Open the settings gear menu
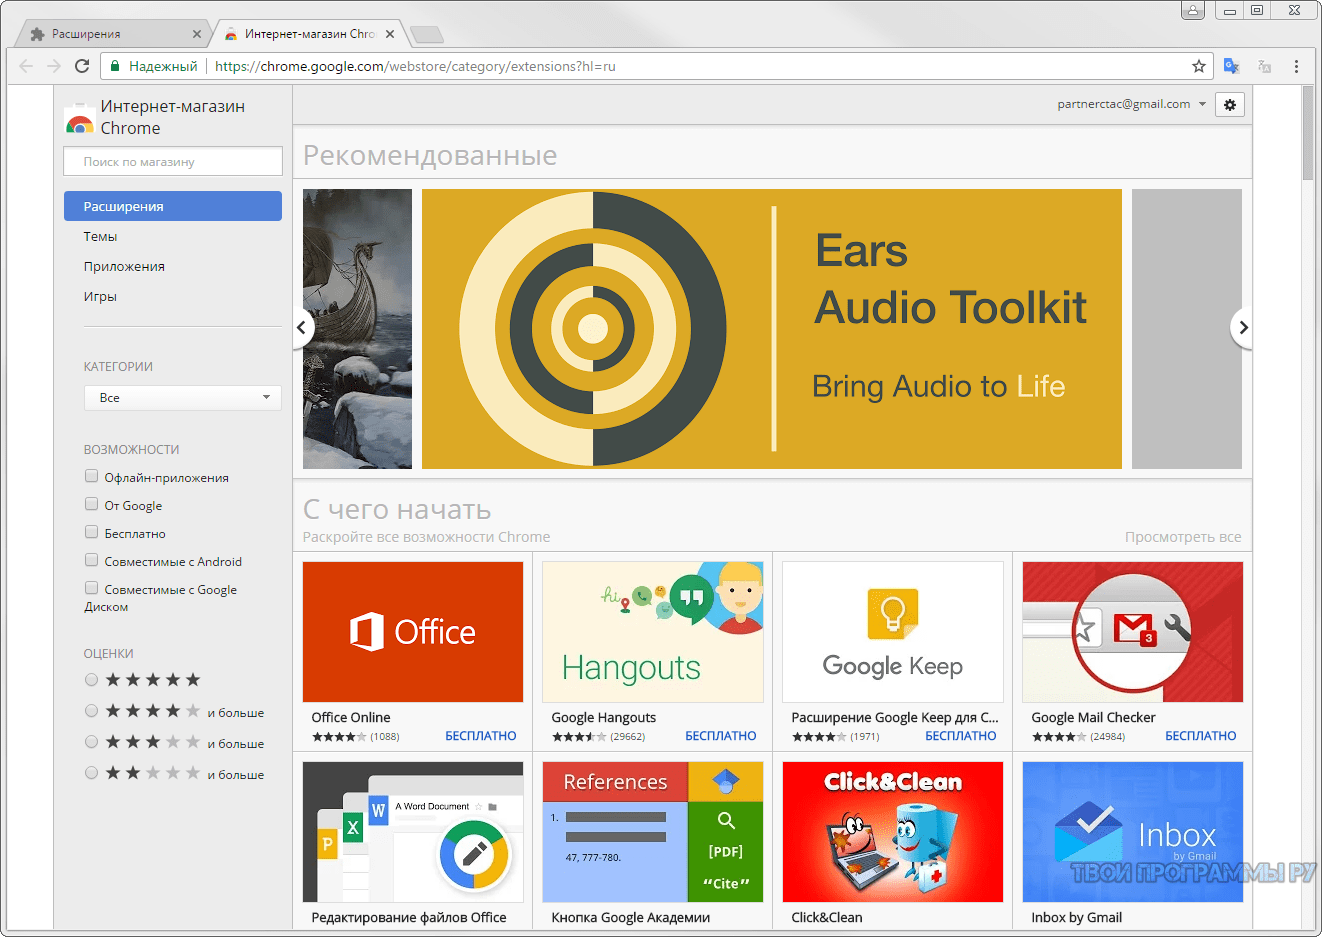The image size is (1322, 937). [x=1229, y=104]
